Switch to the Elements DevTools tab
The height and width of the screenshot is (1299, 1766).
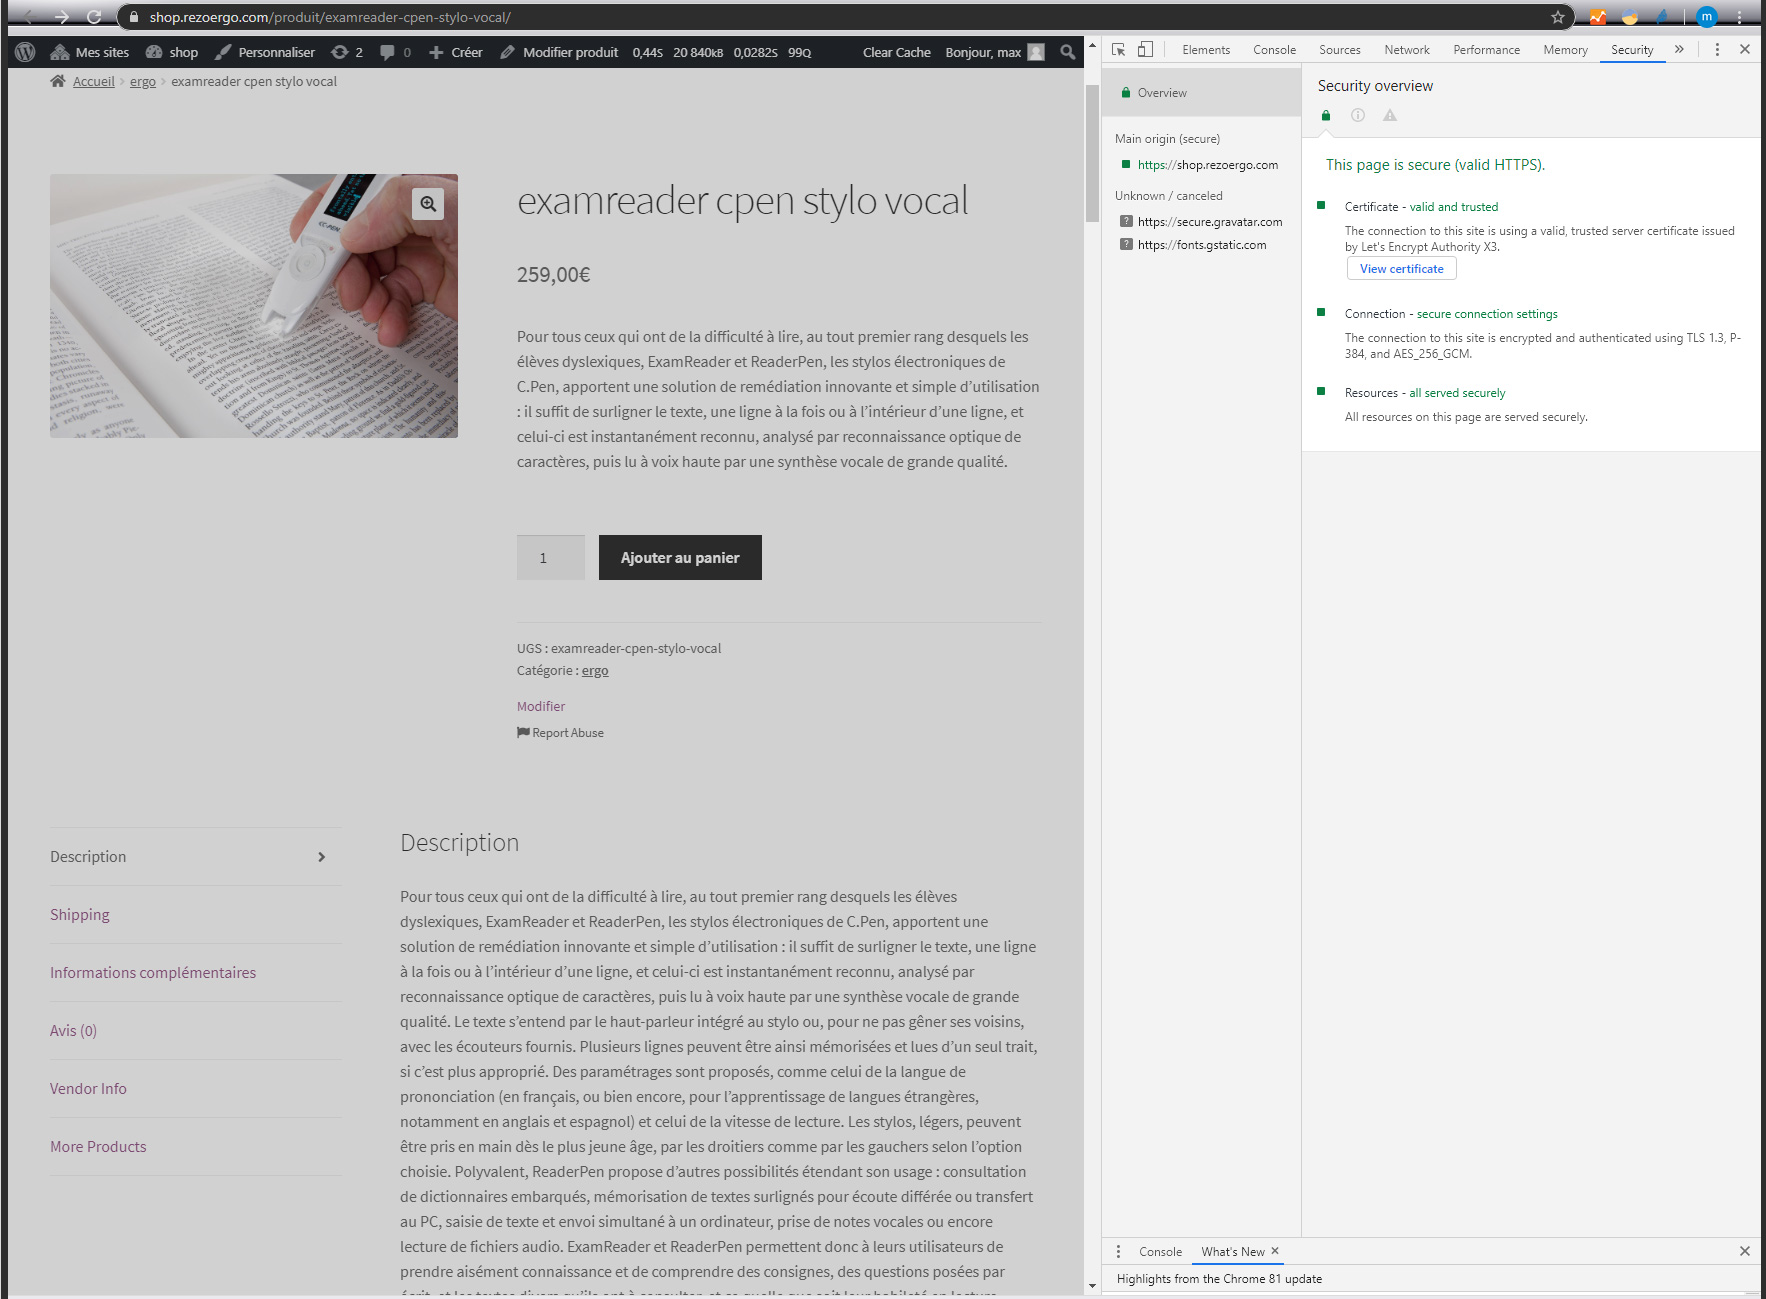point(1206,49)
